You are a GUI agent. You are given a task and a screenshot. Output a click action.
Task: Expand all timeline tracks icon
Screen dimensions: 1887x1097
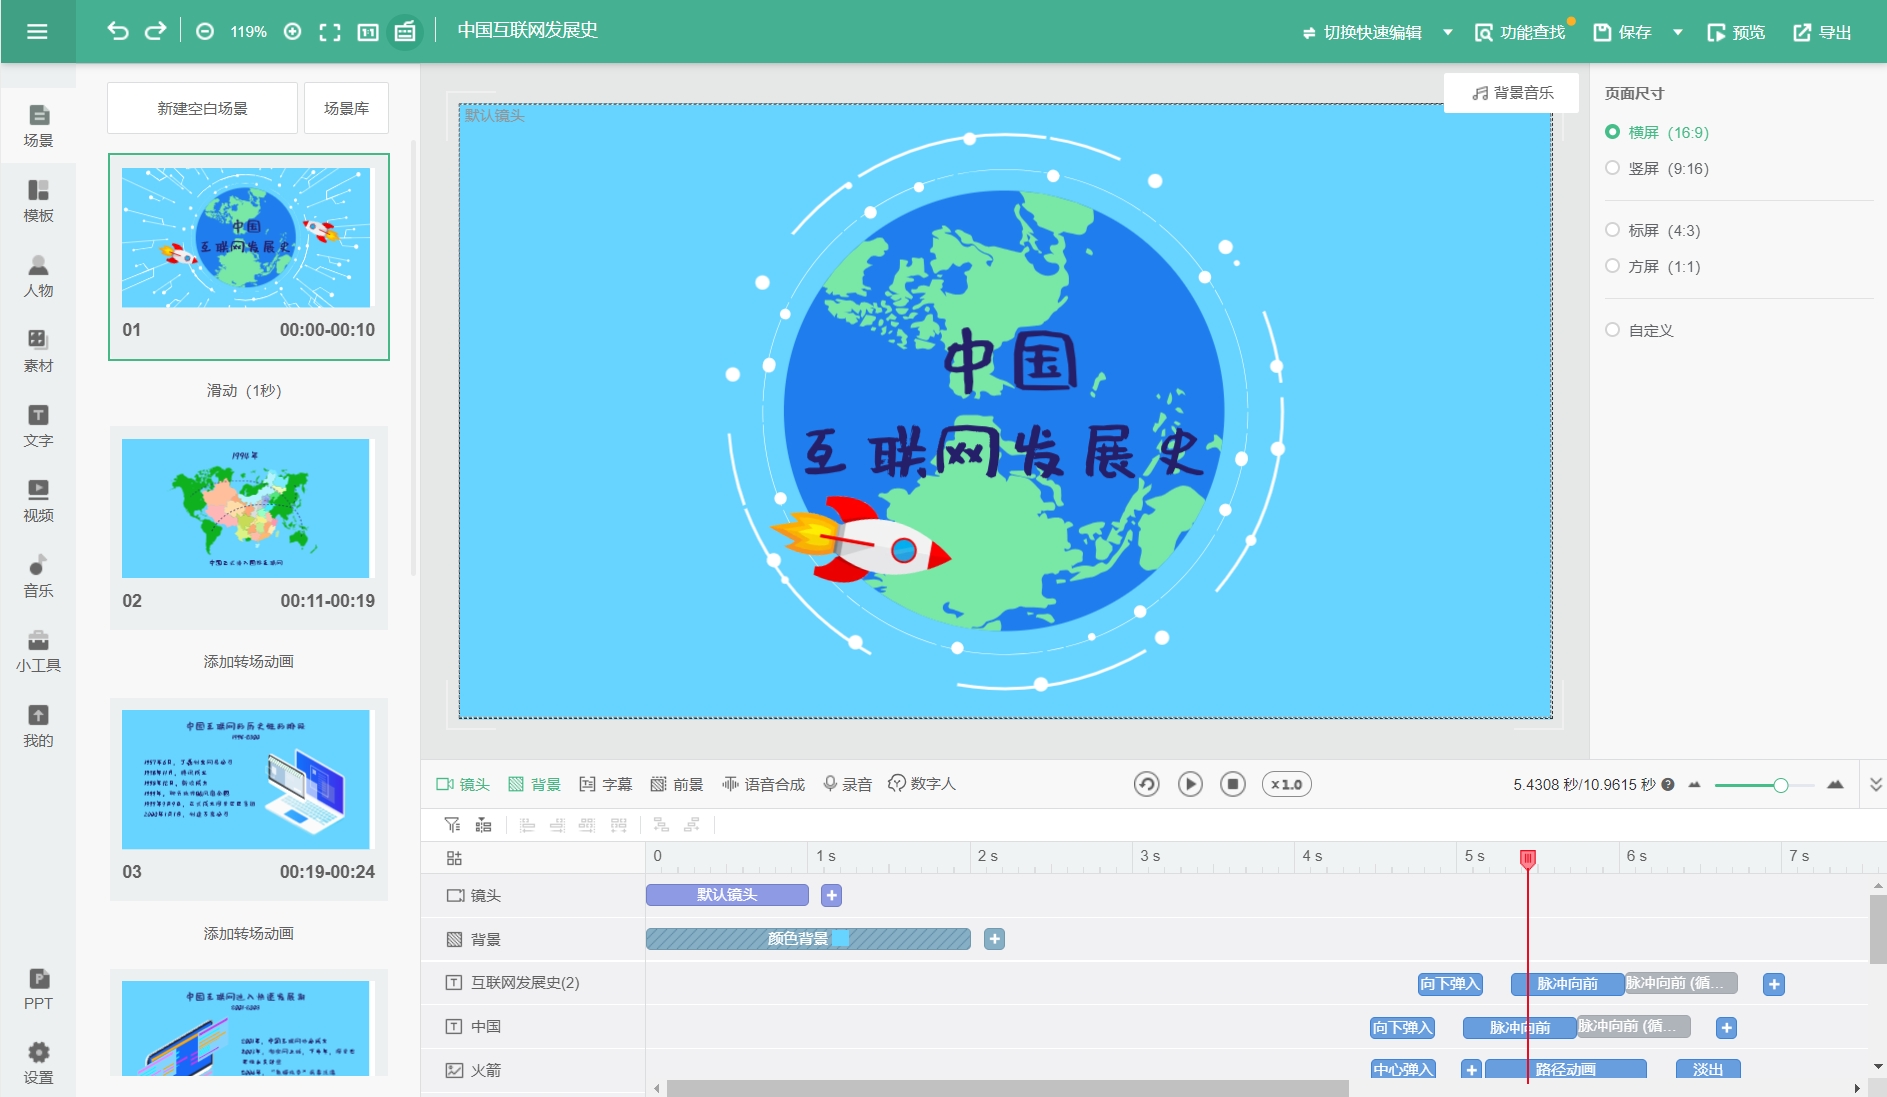click(454, 858)
